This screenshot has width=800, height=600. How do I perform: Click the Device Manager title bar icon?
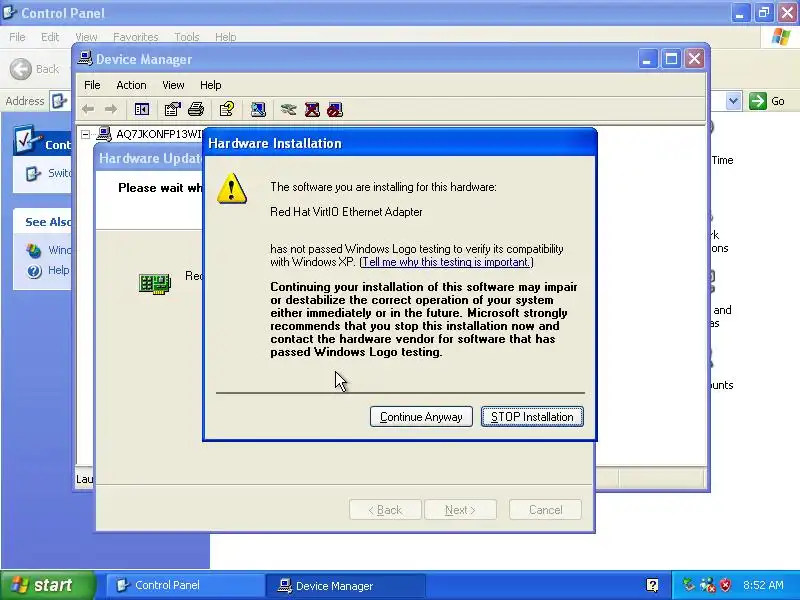[85, 59]
